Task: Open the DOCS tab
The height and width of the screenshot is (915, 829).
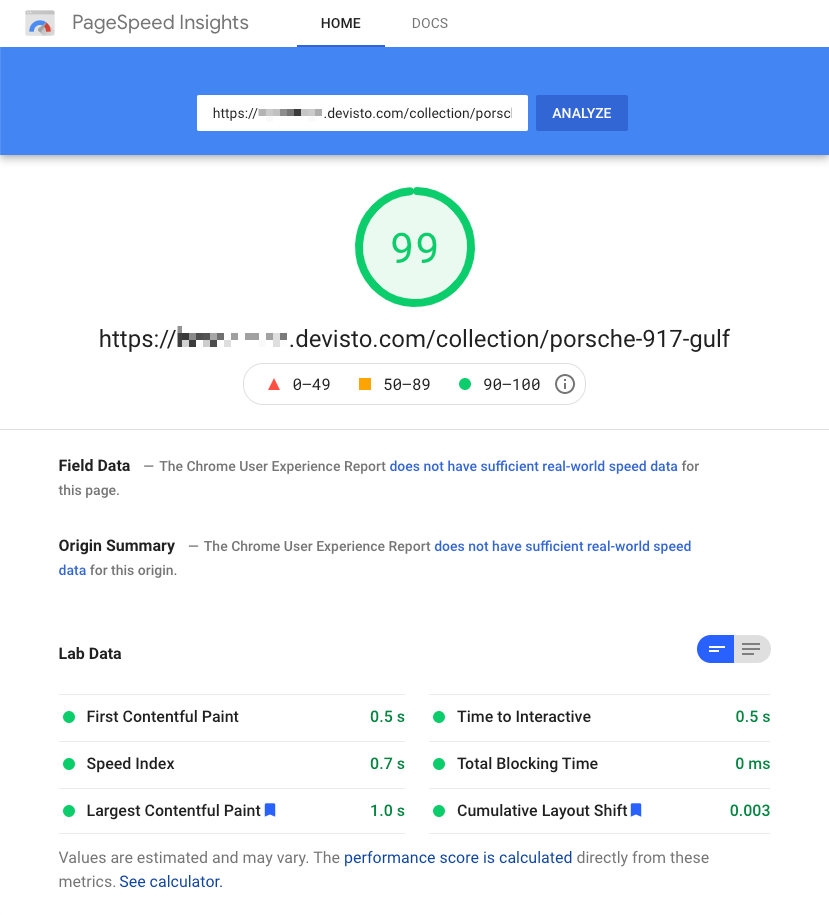Action: pos(430,23)
